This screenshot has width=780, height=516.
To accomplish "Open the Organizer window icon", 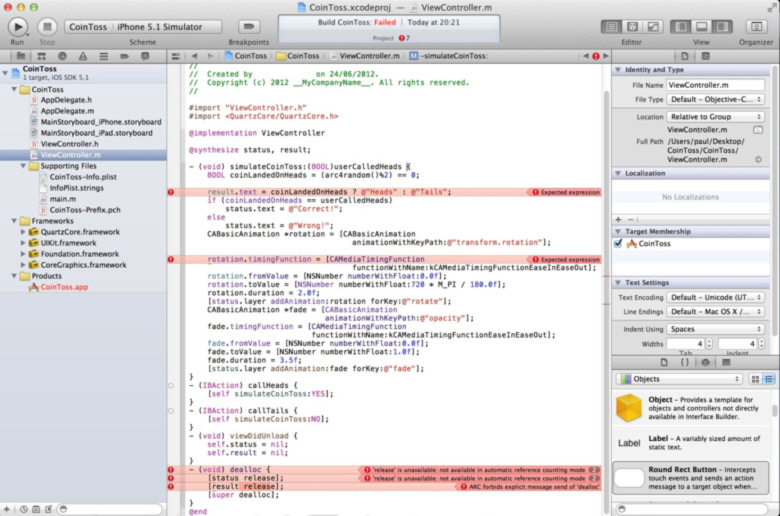I will (x=756, y=26).
